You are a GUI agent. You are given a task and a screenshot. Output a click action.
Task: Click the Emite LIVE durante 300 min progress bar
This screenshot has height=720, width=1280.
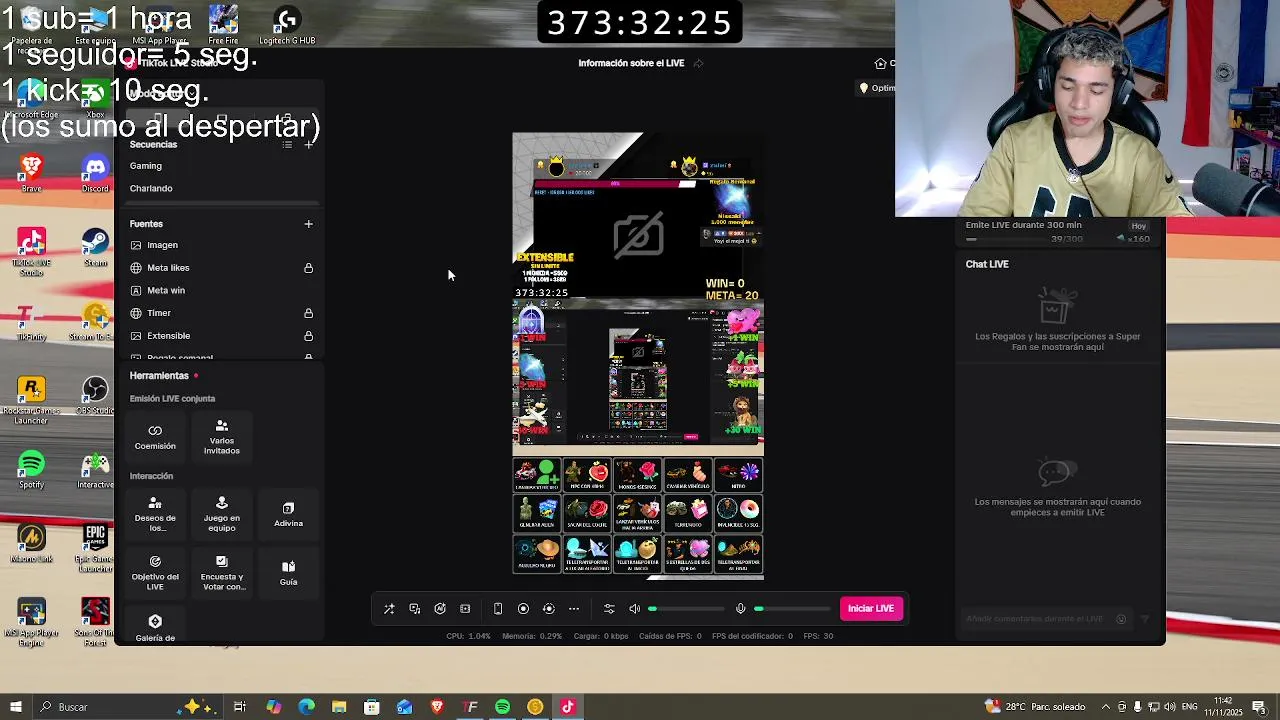point(1006,239)
